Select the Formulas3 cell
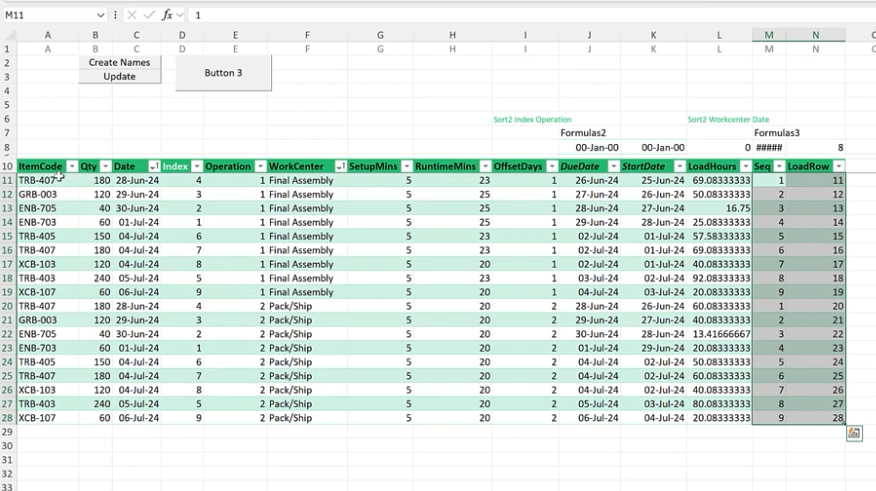The image size is (876, 491). click(x=777, y=133)
